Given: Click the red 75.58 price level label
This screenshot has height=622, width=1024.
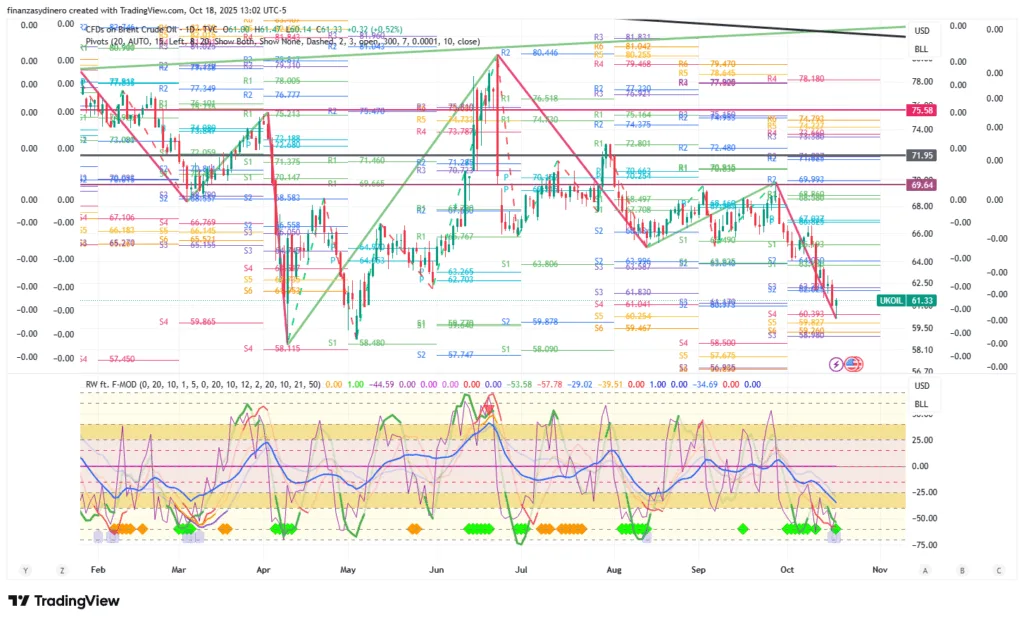Looking at the screenshot, I should [x=921, y=111].
